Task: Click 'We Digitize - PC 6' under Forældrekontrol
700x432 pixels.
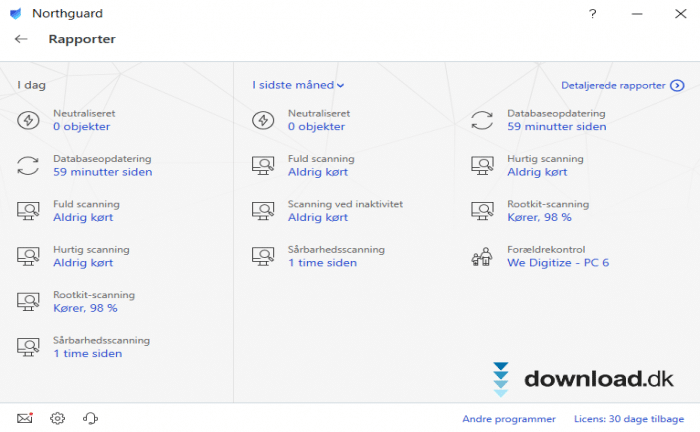Action: point(558,263)
